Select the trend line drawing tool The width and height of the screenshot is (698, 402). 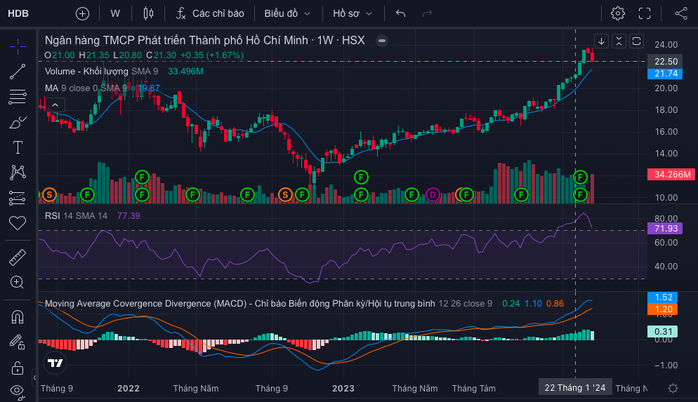point(17,72)
